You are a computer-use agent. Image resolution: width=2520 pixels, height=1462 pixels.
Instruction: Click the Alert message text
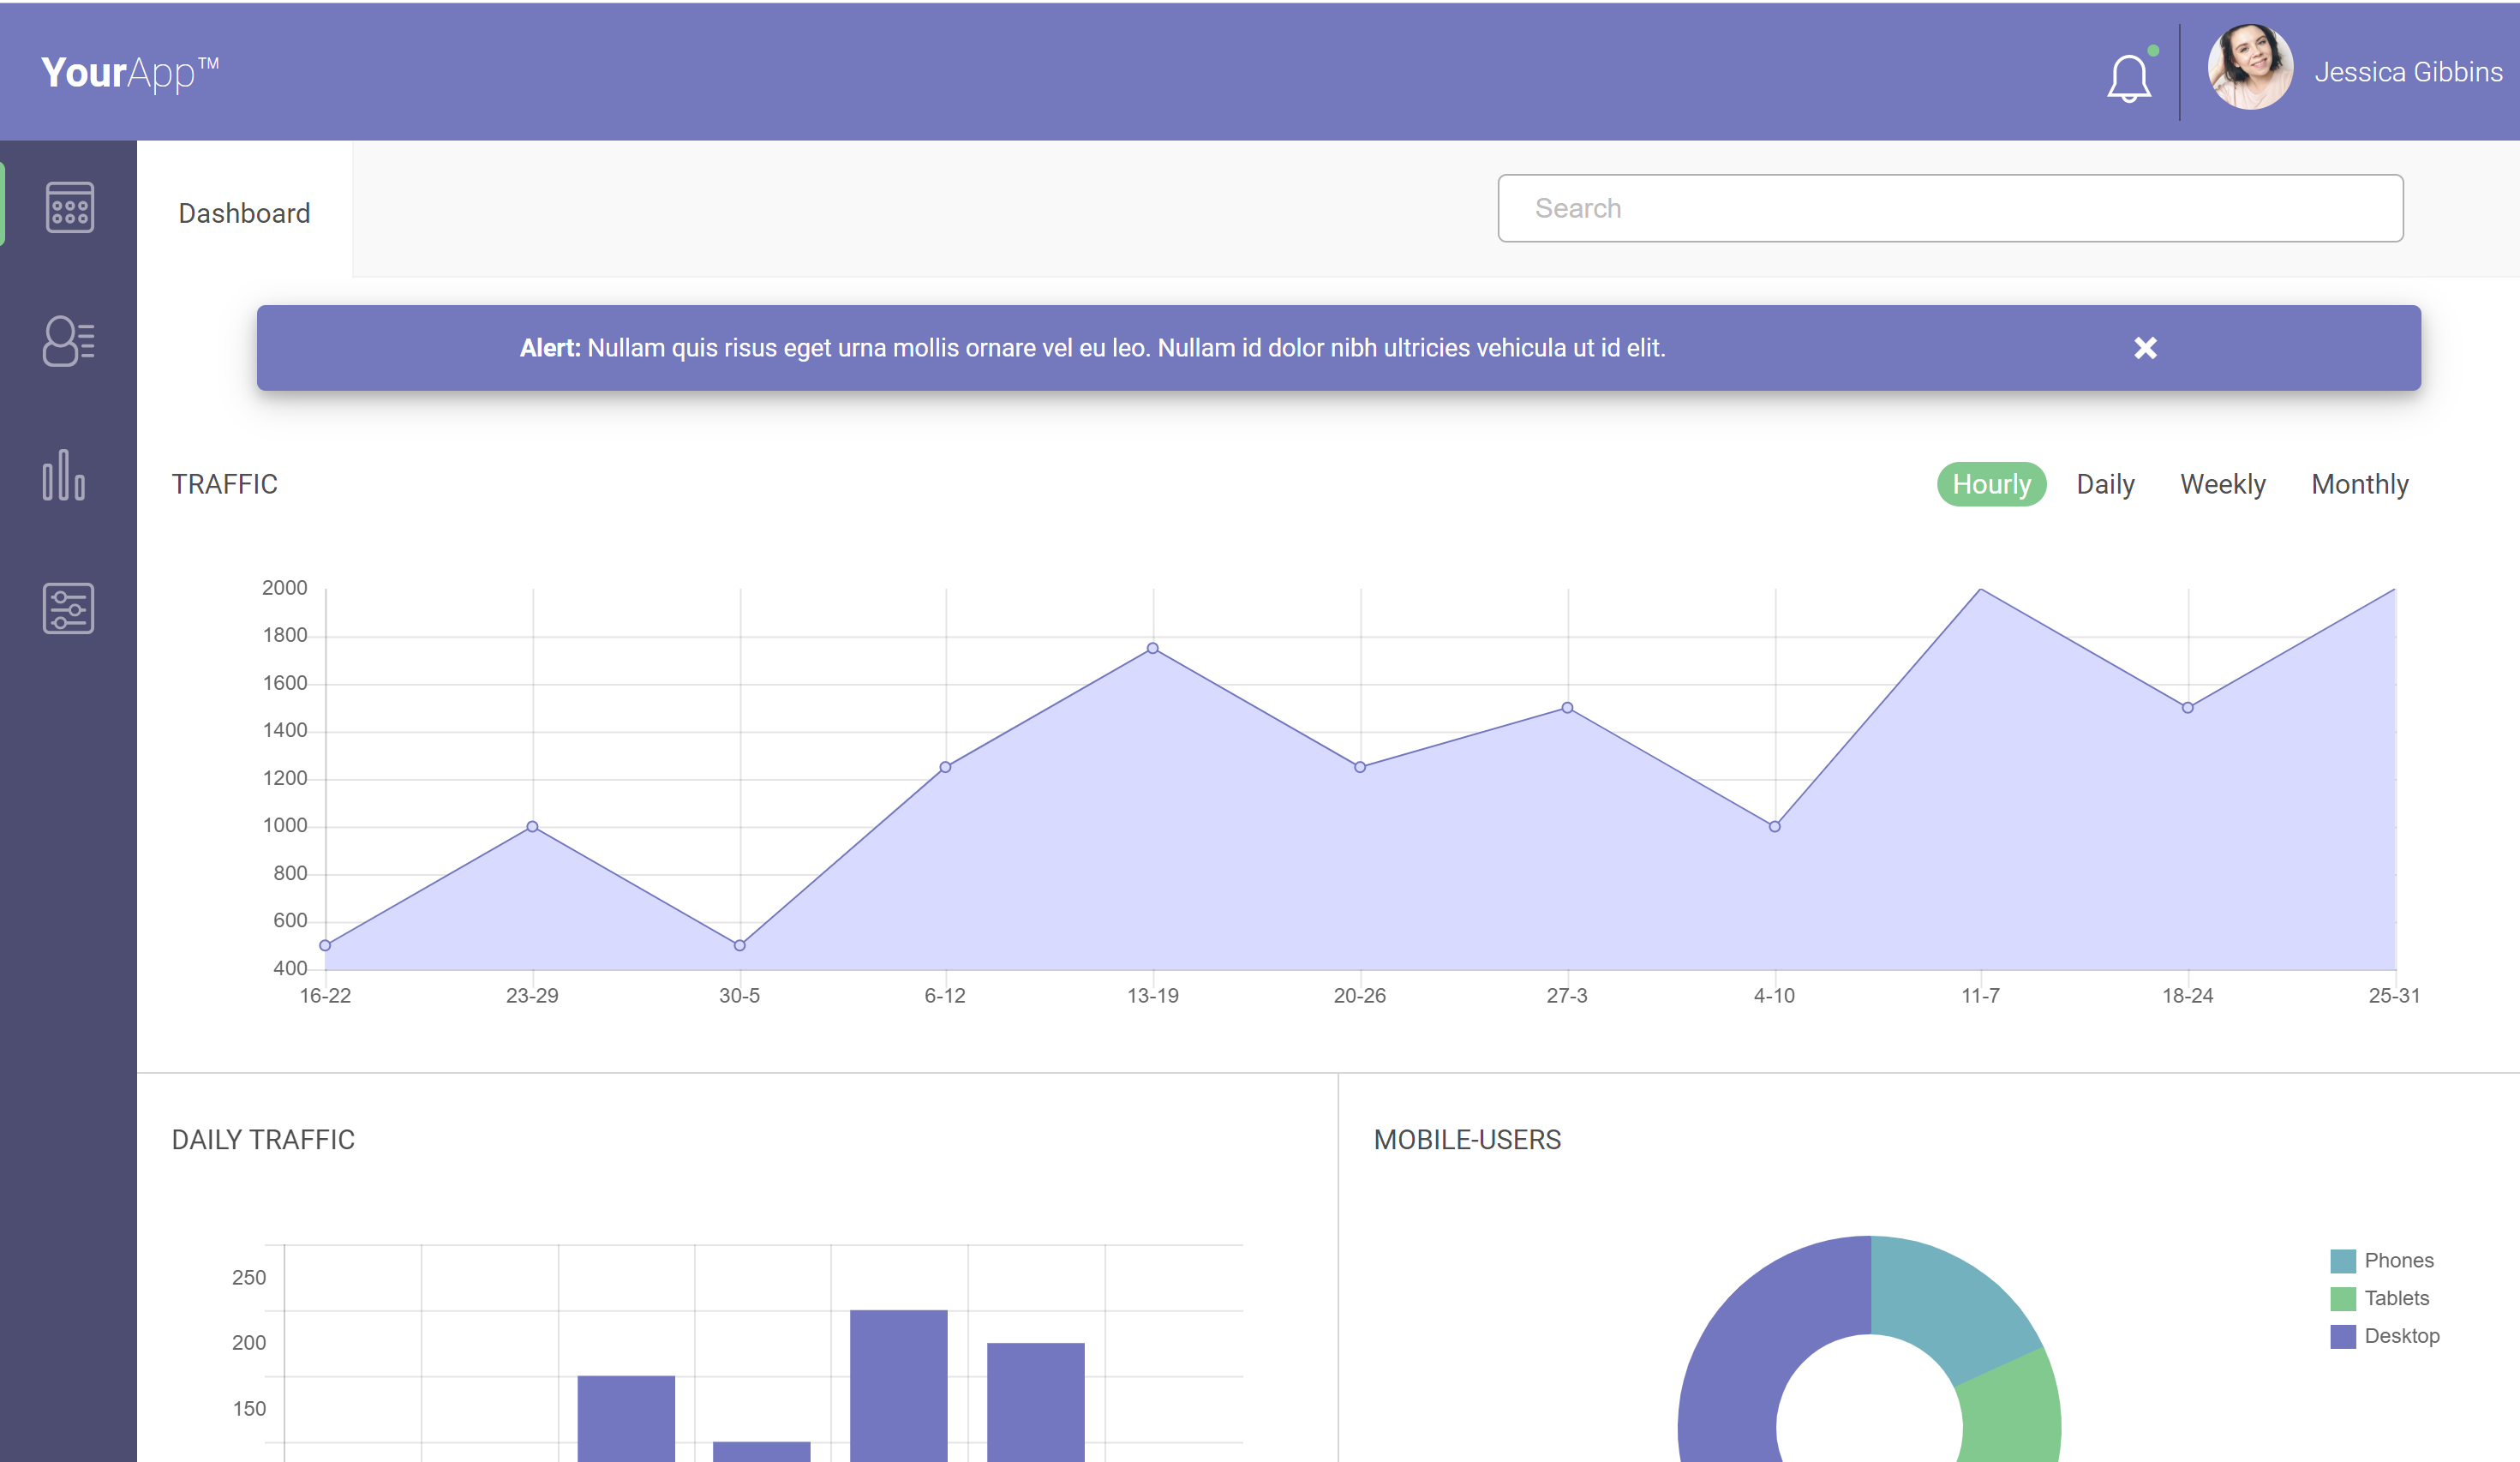(x=1092, y=348)
